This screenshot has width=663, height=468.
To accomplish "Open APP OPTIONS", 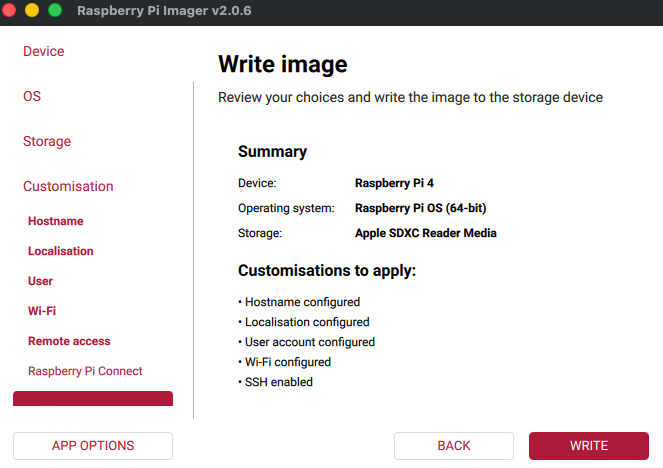I will click(93, 446).
